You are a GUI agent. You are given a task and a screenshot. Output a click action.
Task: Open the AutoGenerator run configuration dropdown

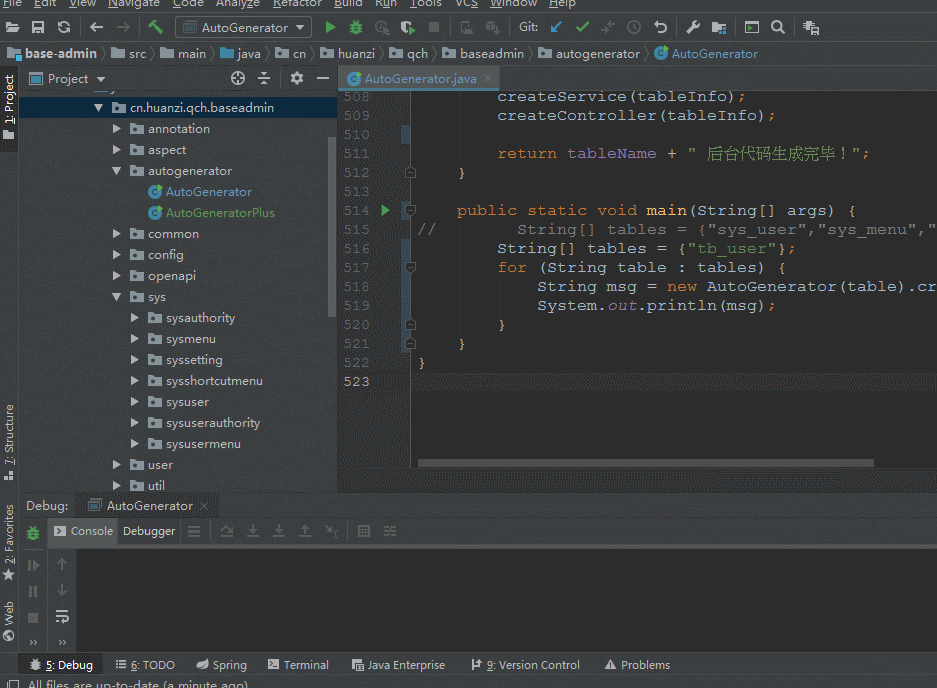pos(244,27)
